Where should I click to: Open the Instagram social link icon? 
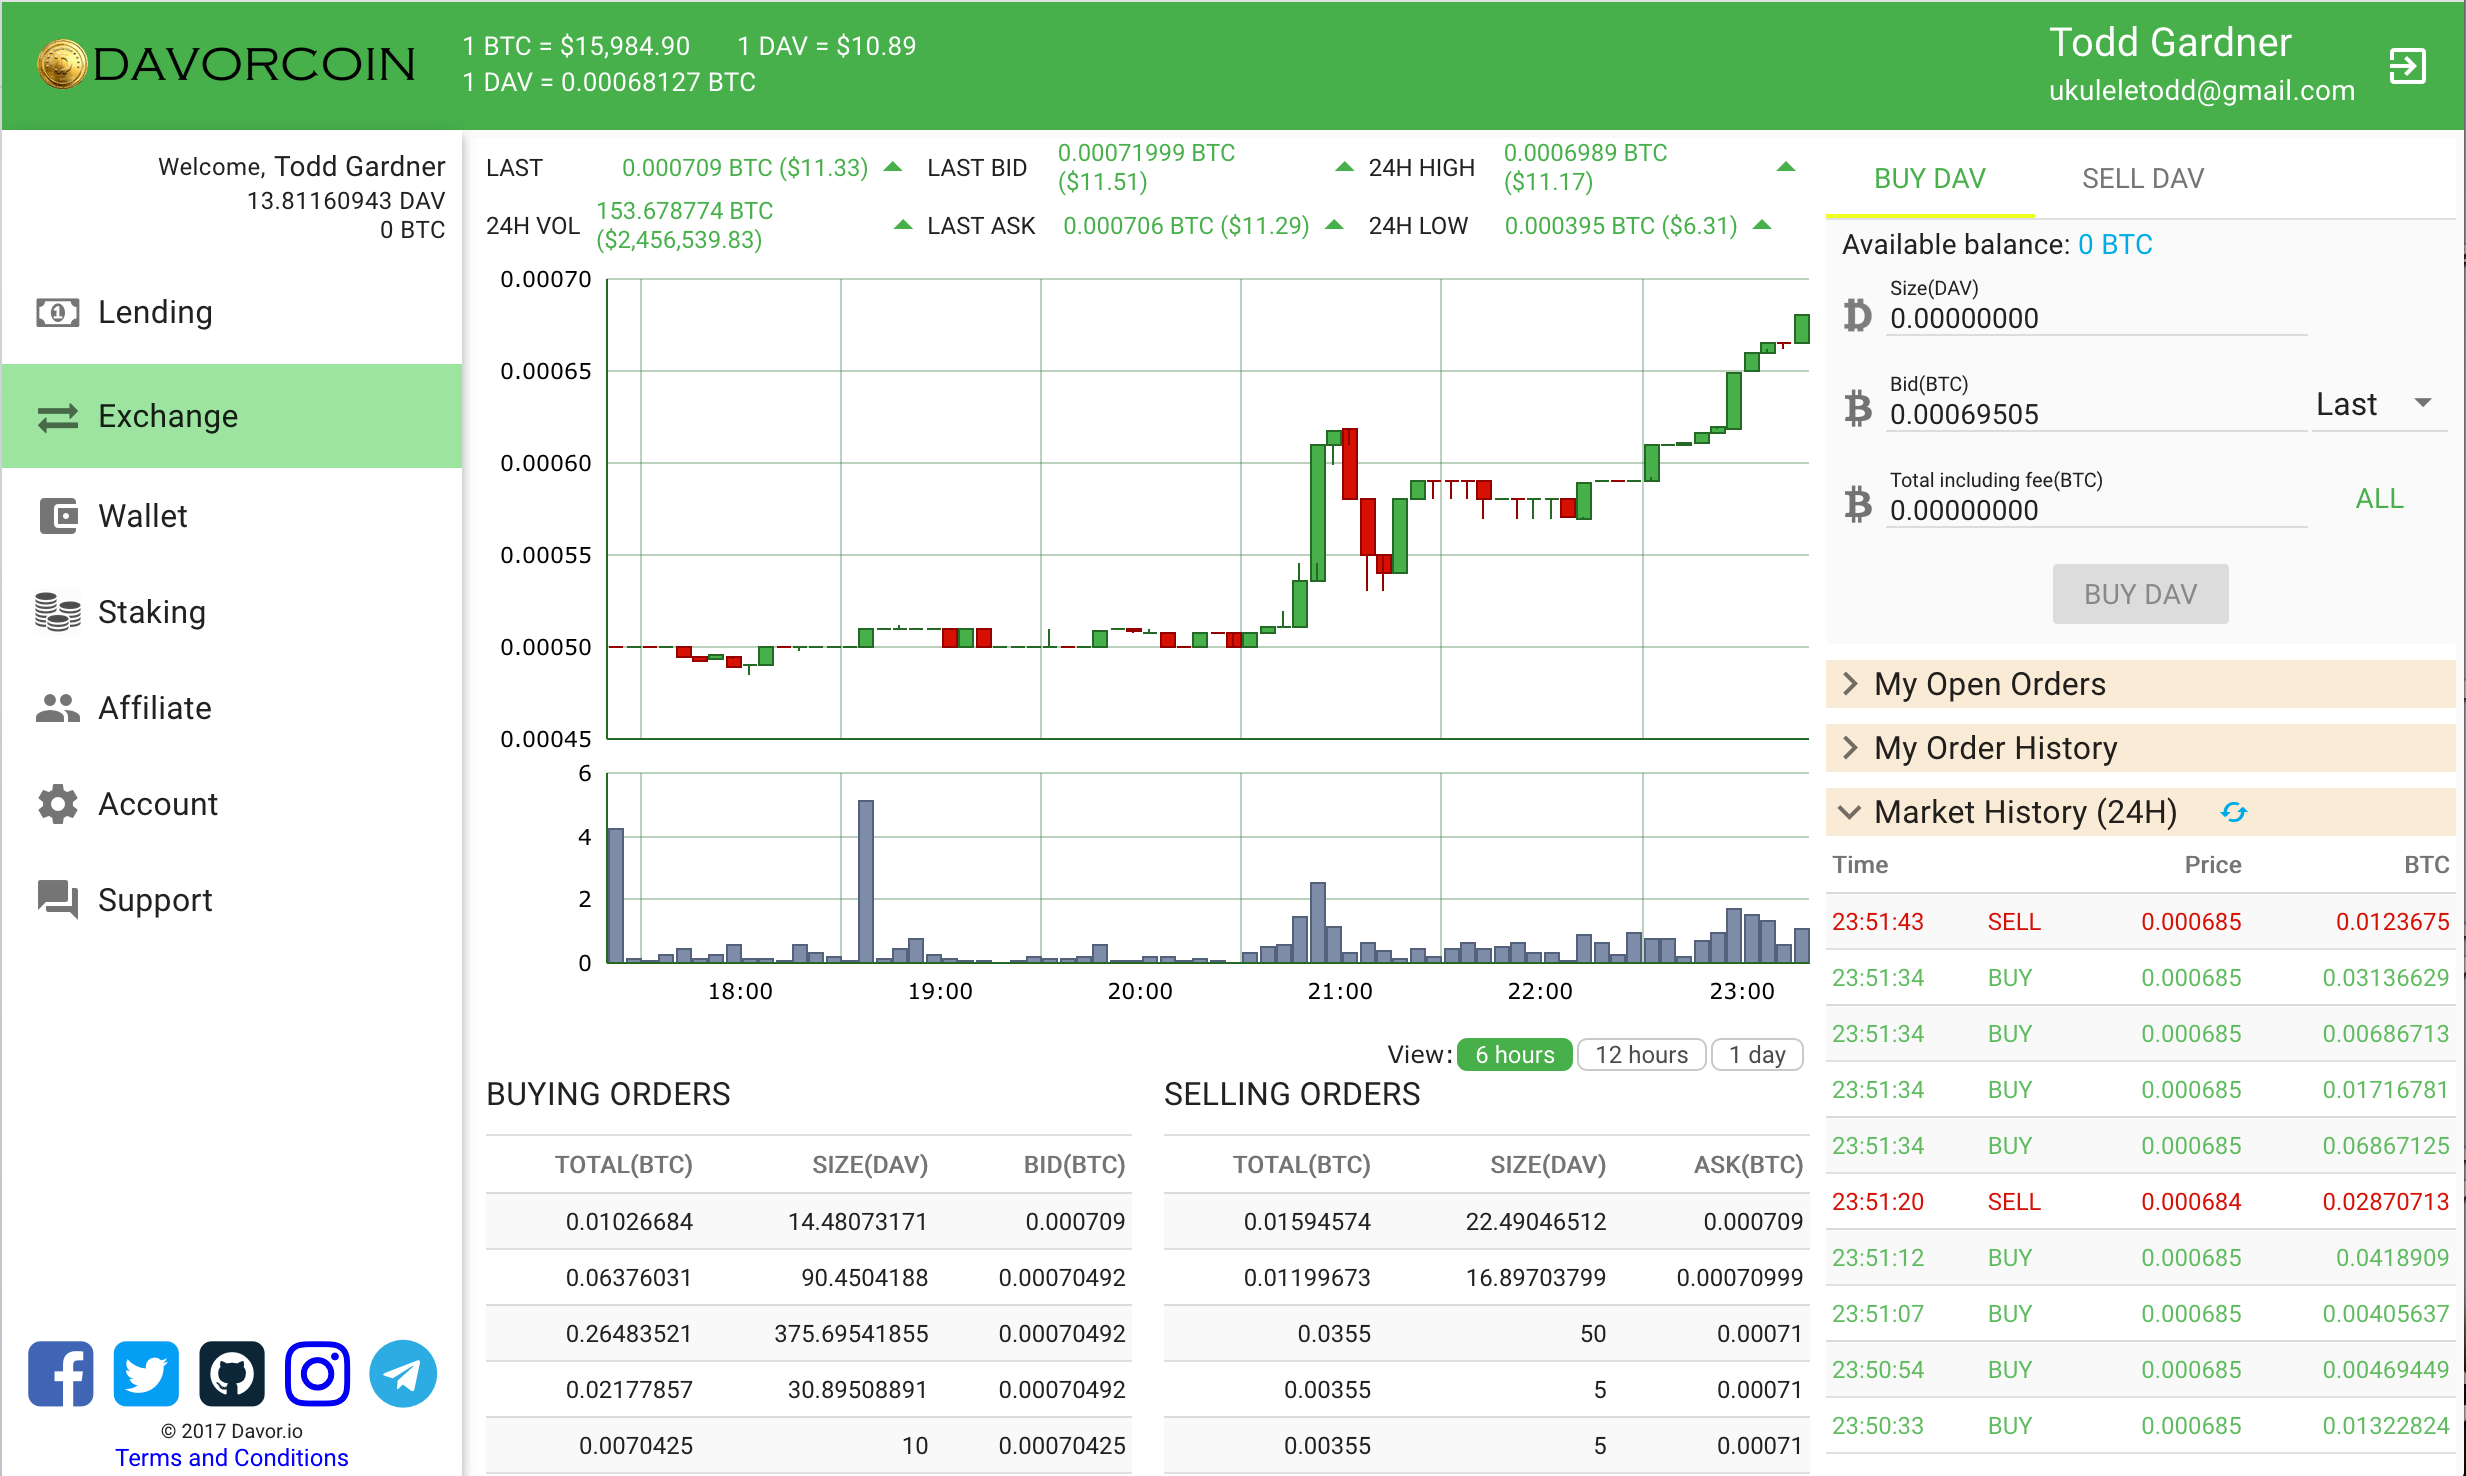[x=318, y=1374]
